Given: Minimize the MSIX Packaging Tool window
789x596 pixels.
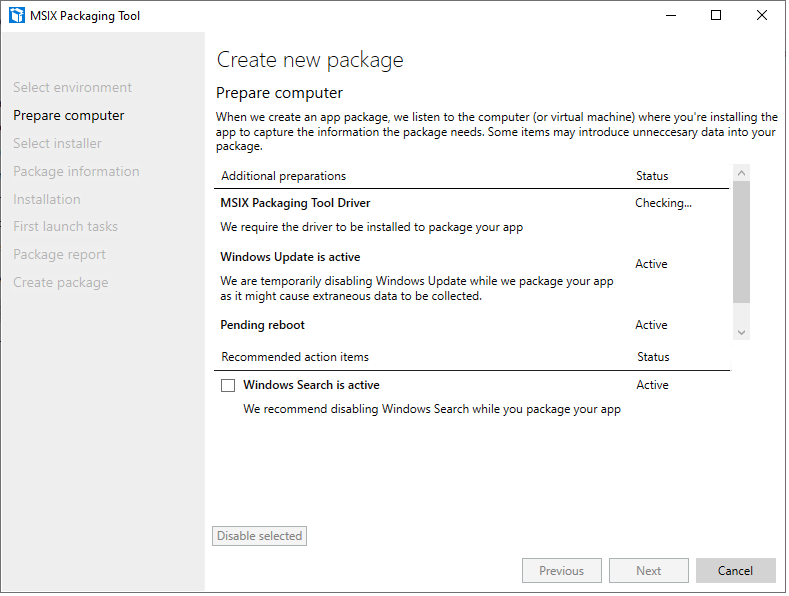Looking at the screenshot, I should 670,16.
